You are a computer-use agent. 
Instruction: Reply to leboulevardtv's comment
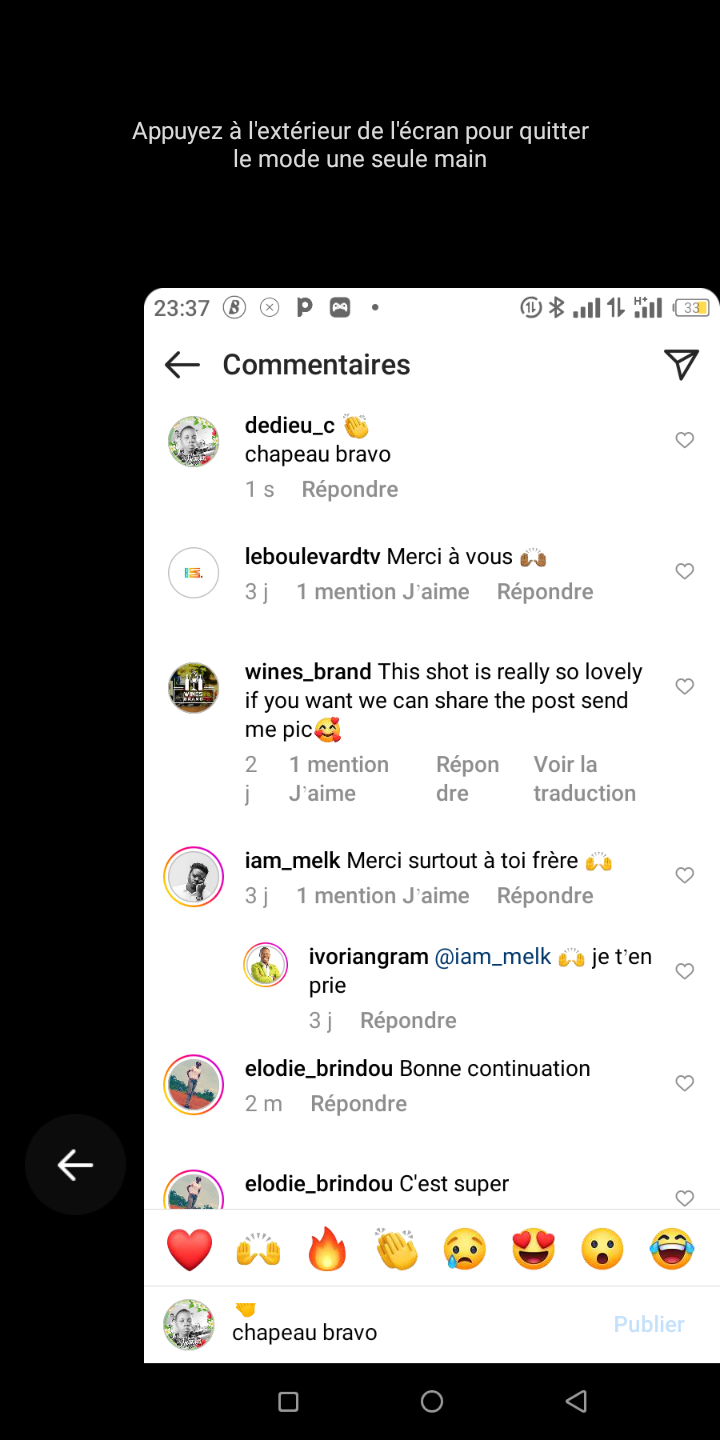coord(545,592)
